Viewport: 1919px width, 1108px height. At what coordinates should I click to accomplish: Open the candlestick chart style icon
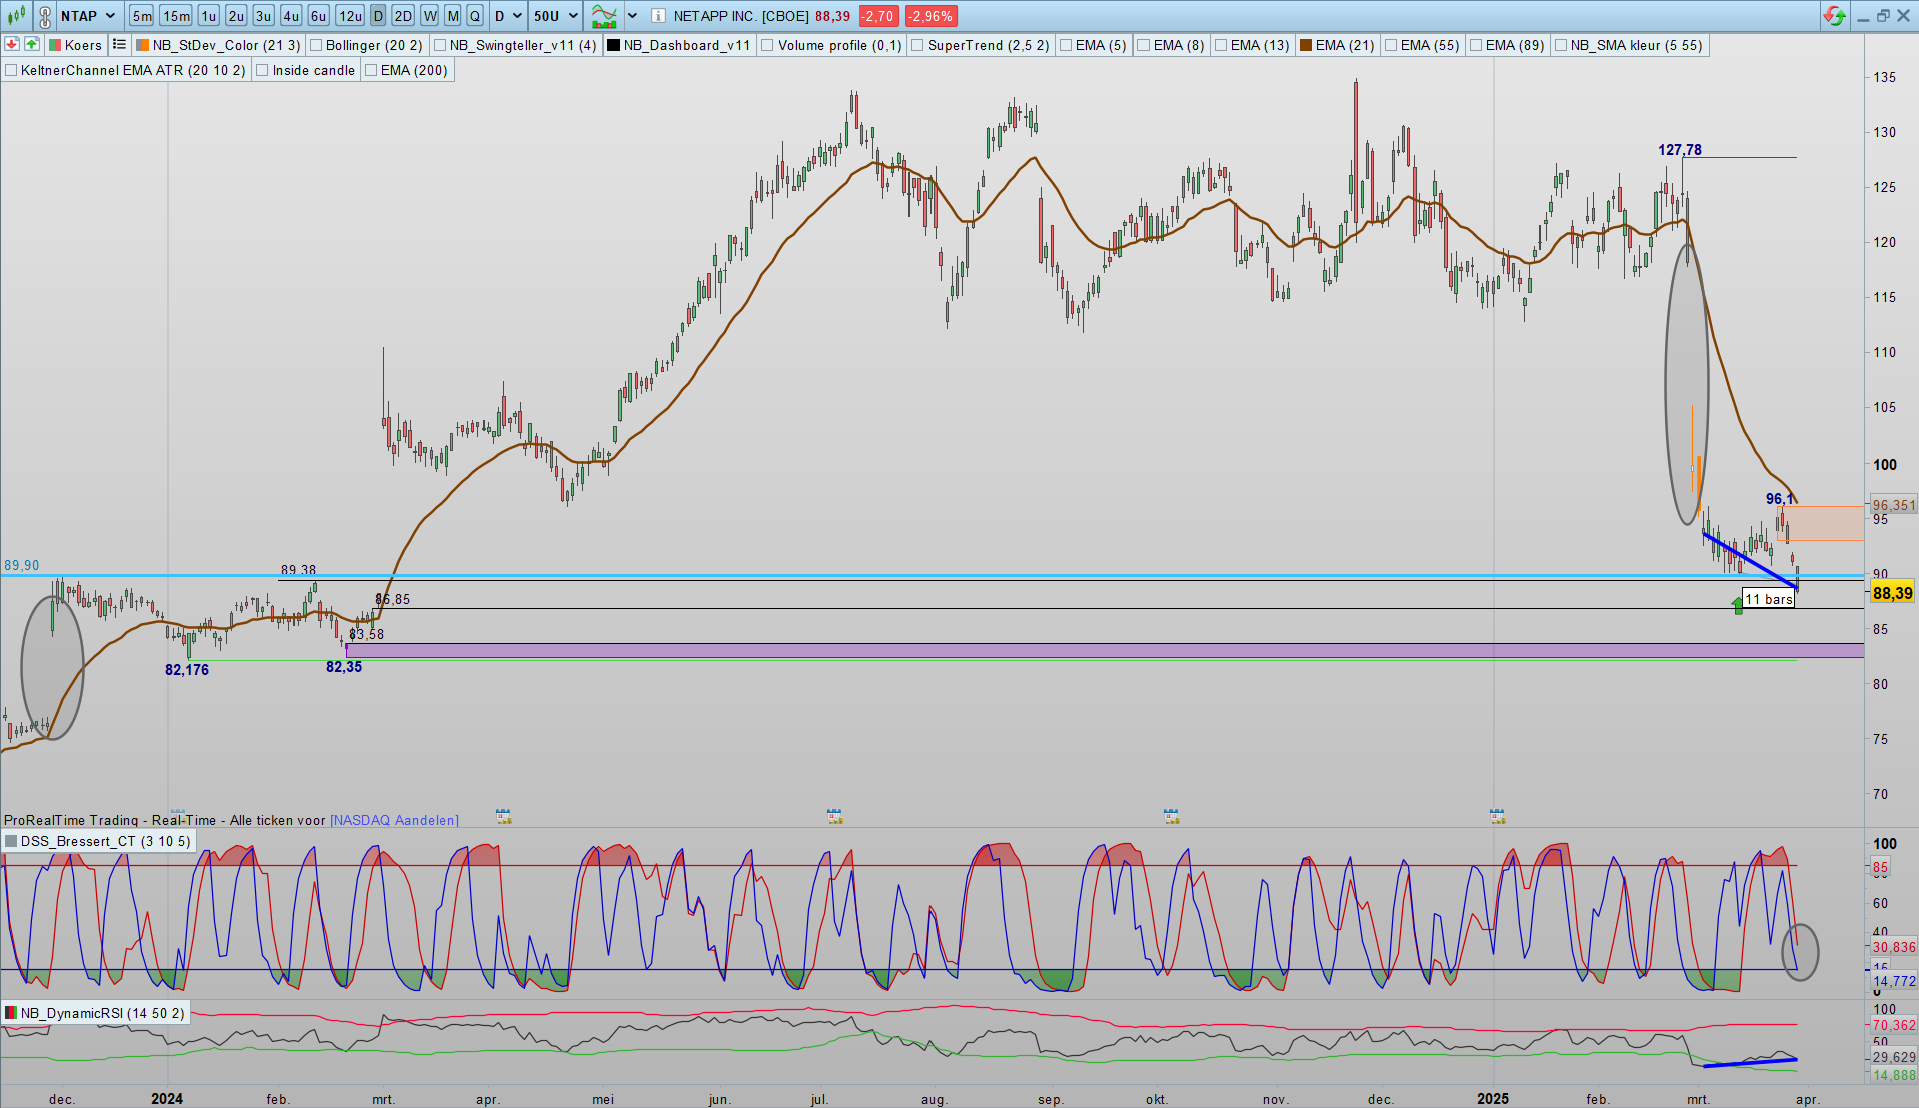tap(16, 16)
